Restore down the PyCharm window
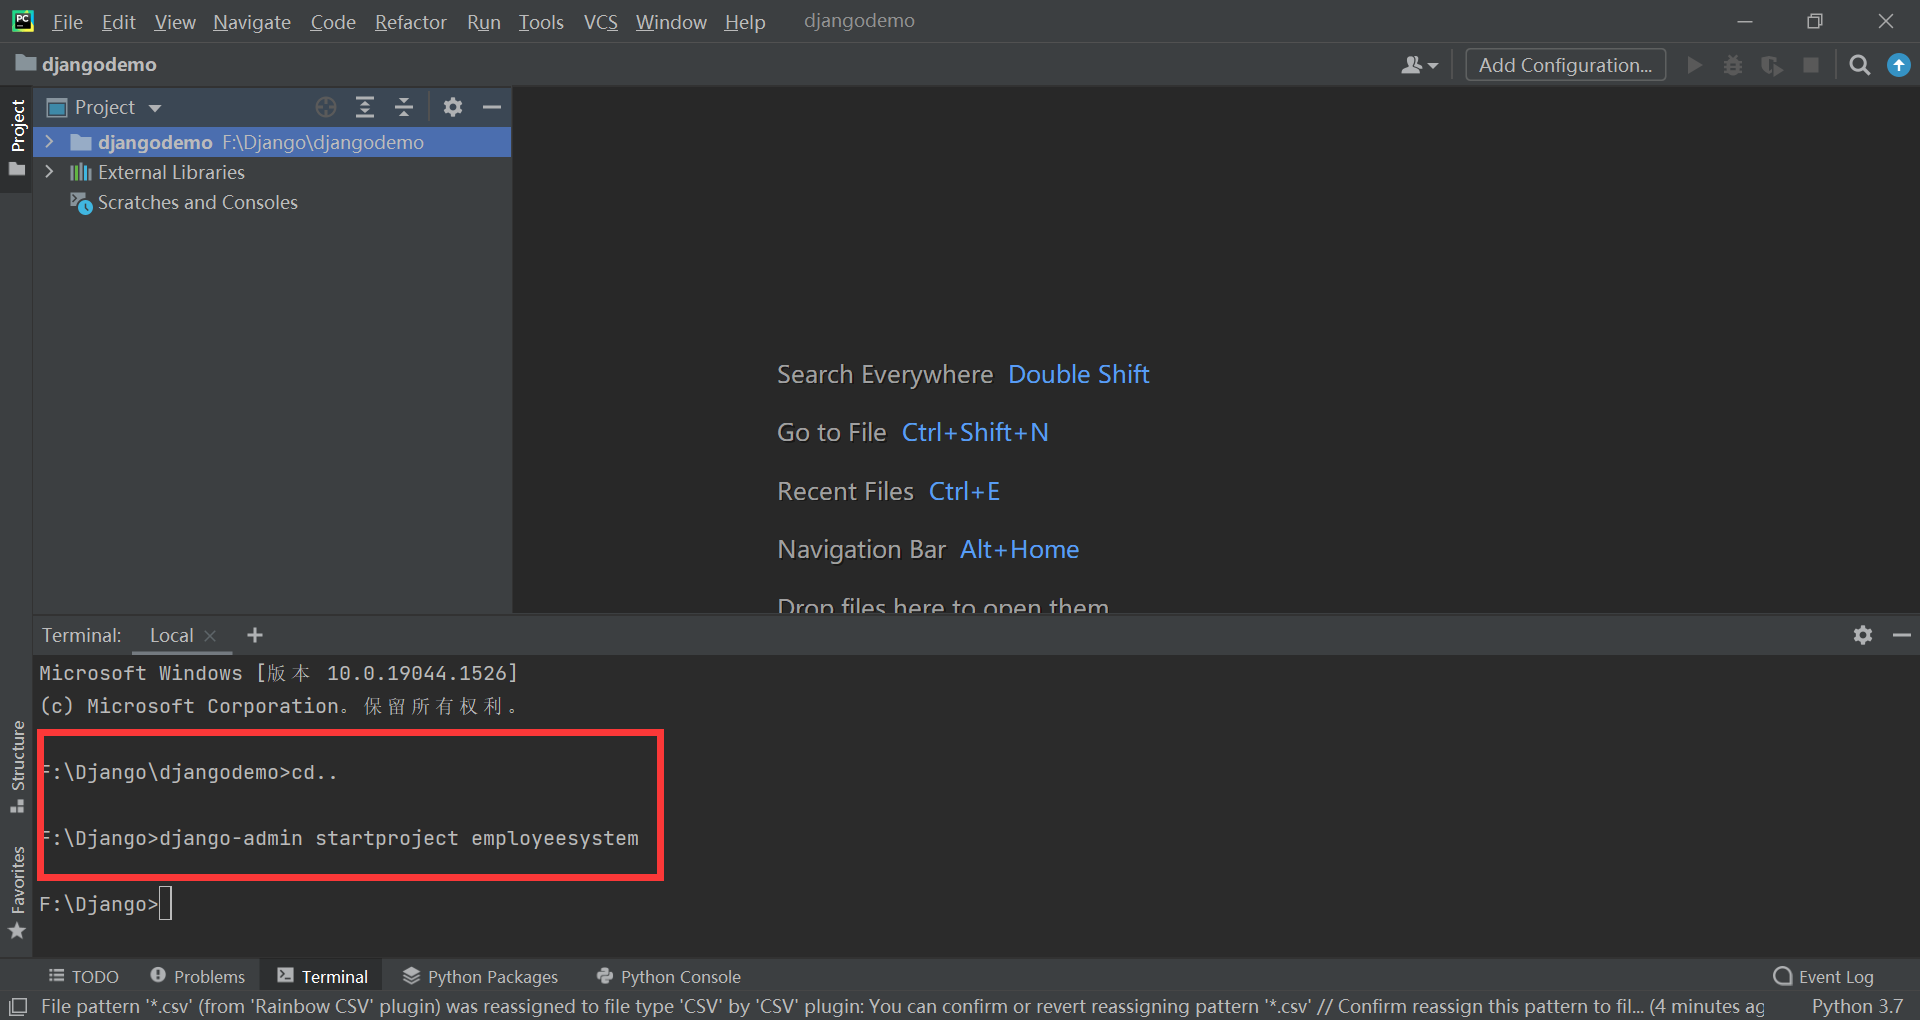 pyautogui.click(x=1815, y=21)
